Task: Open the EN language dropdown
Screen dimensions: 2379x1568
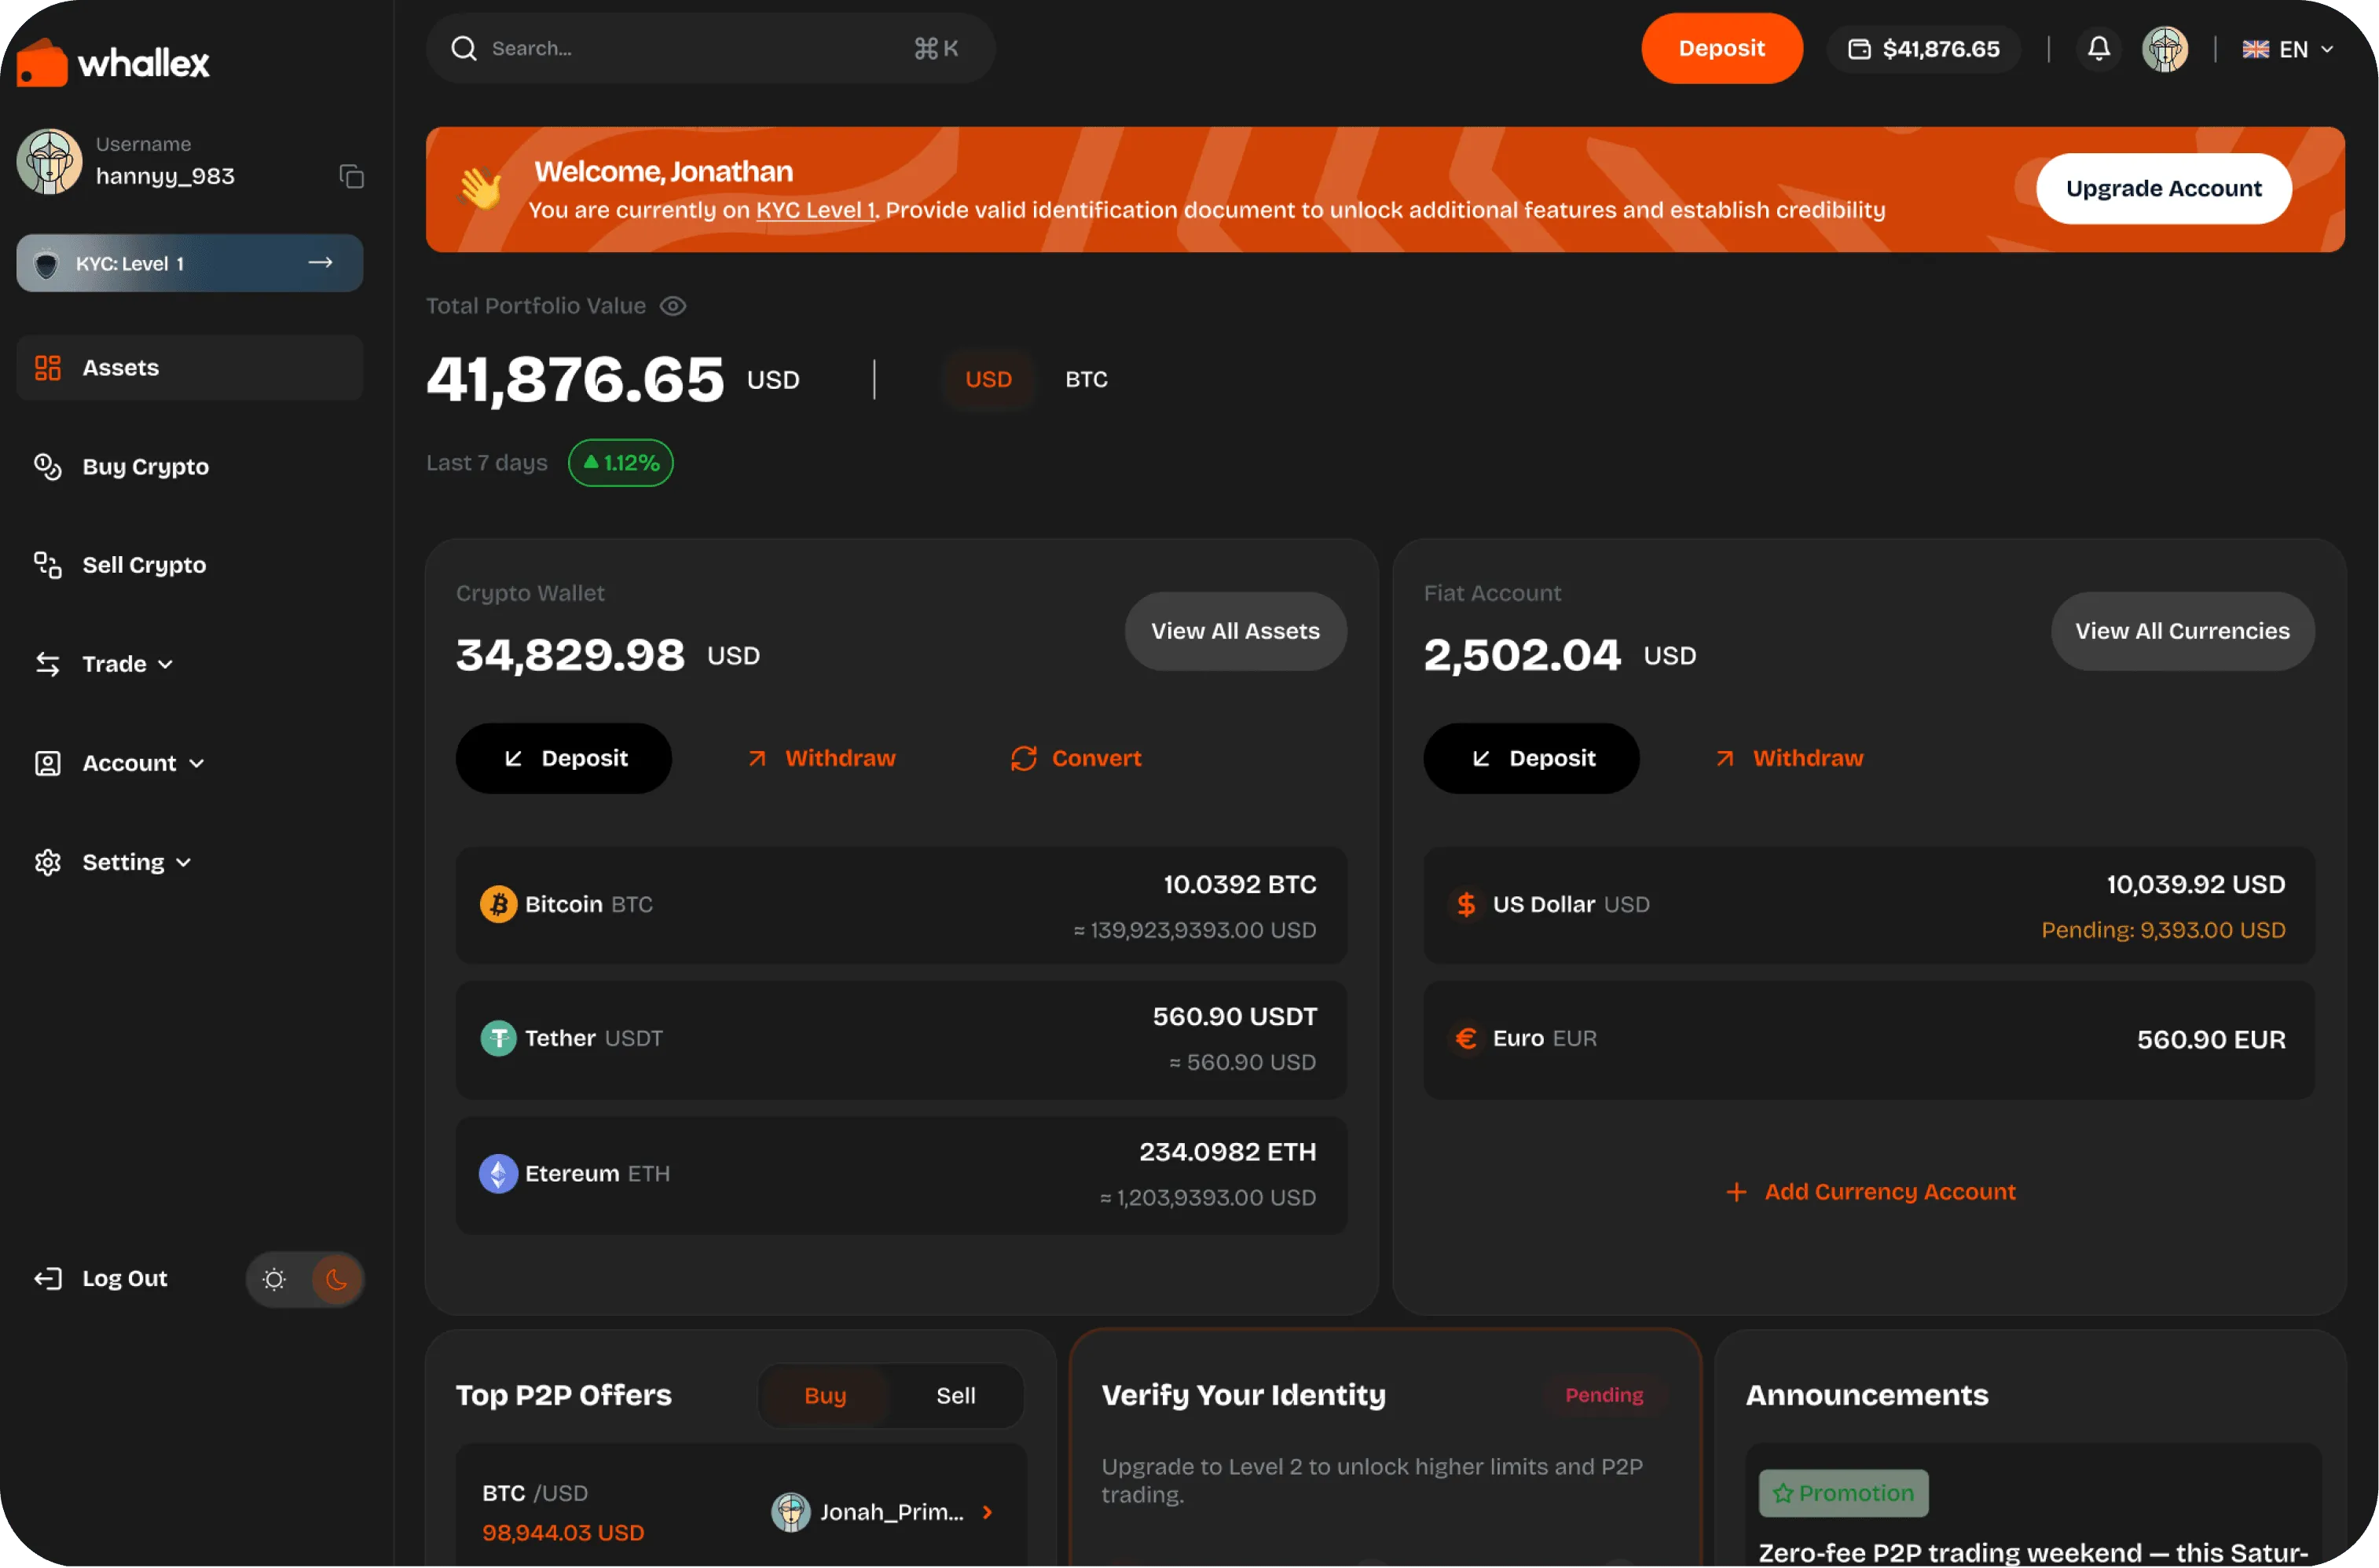Action: point(2287,49)
